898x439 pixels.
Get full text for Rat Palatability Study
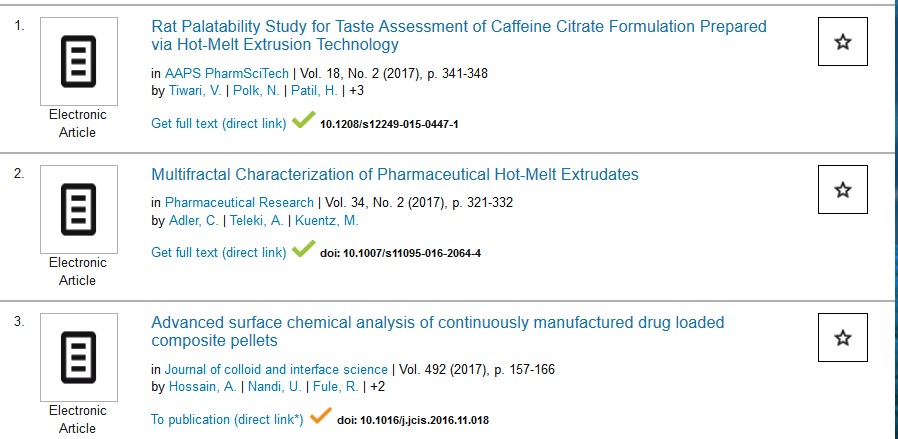[x=218, y=123]
